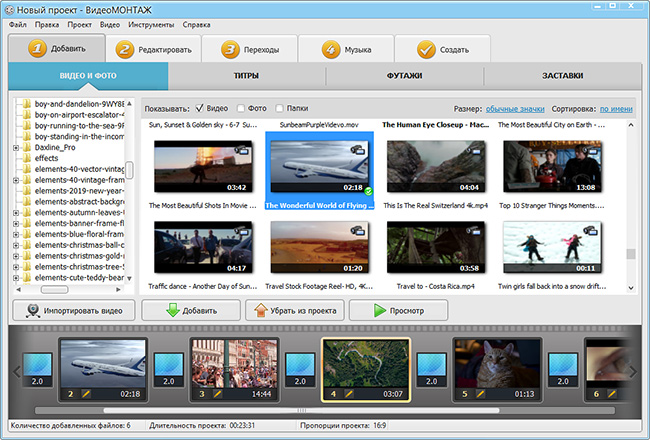The image size is (650, 440).
Task: Open the Инструменты menu
Action: [x=151, y=23]
